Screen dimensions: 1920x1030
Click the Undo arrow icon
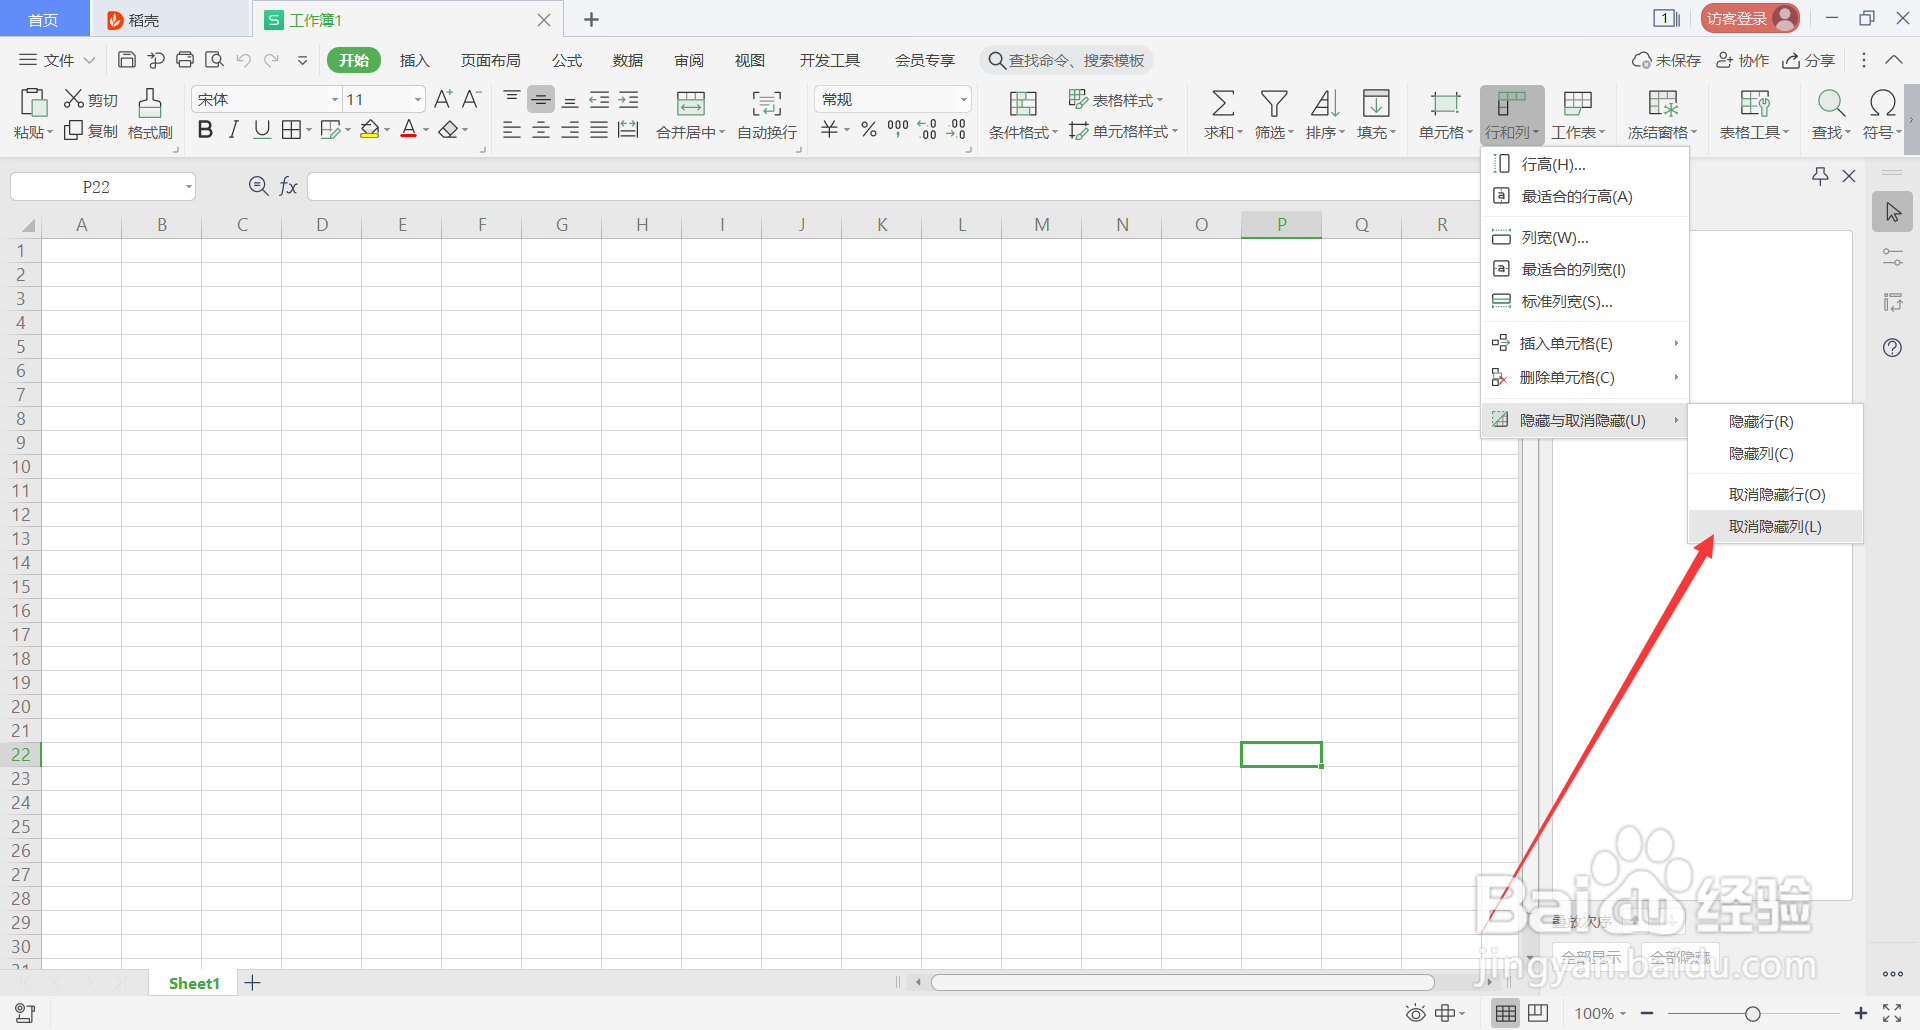click(243, 60)
